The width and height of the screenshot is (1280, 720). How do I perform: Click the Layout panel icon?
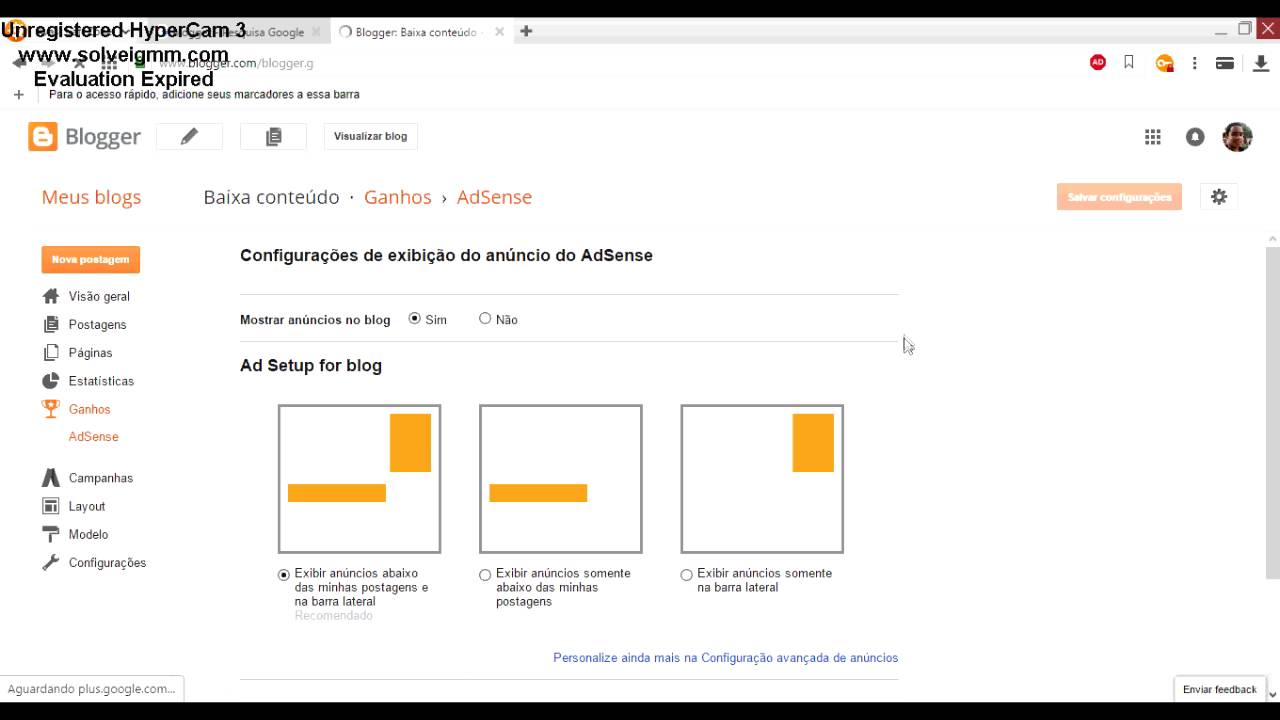click(51, 506)
